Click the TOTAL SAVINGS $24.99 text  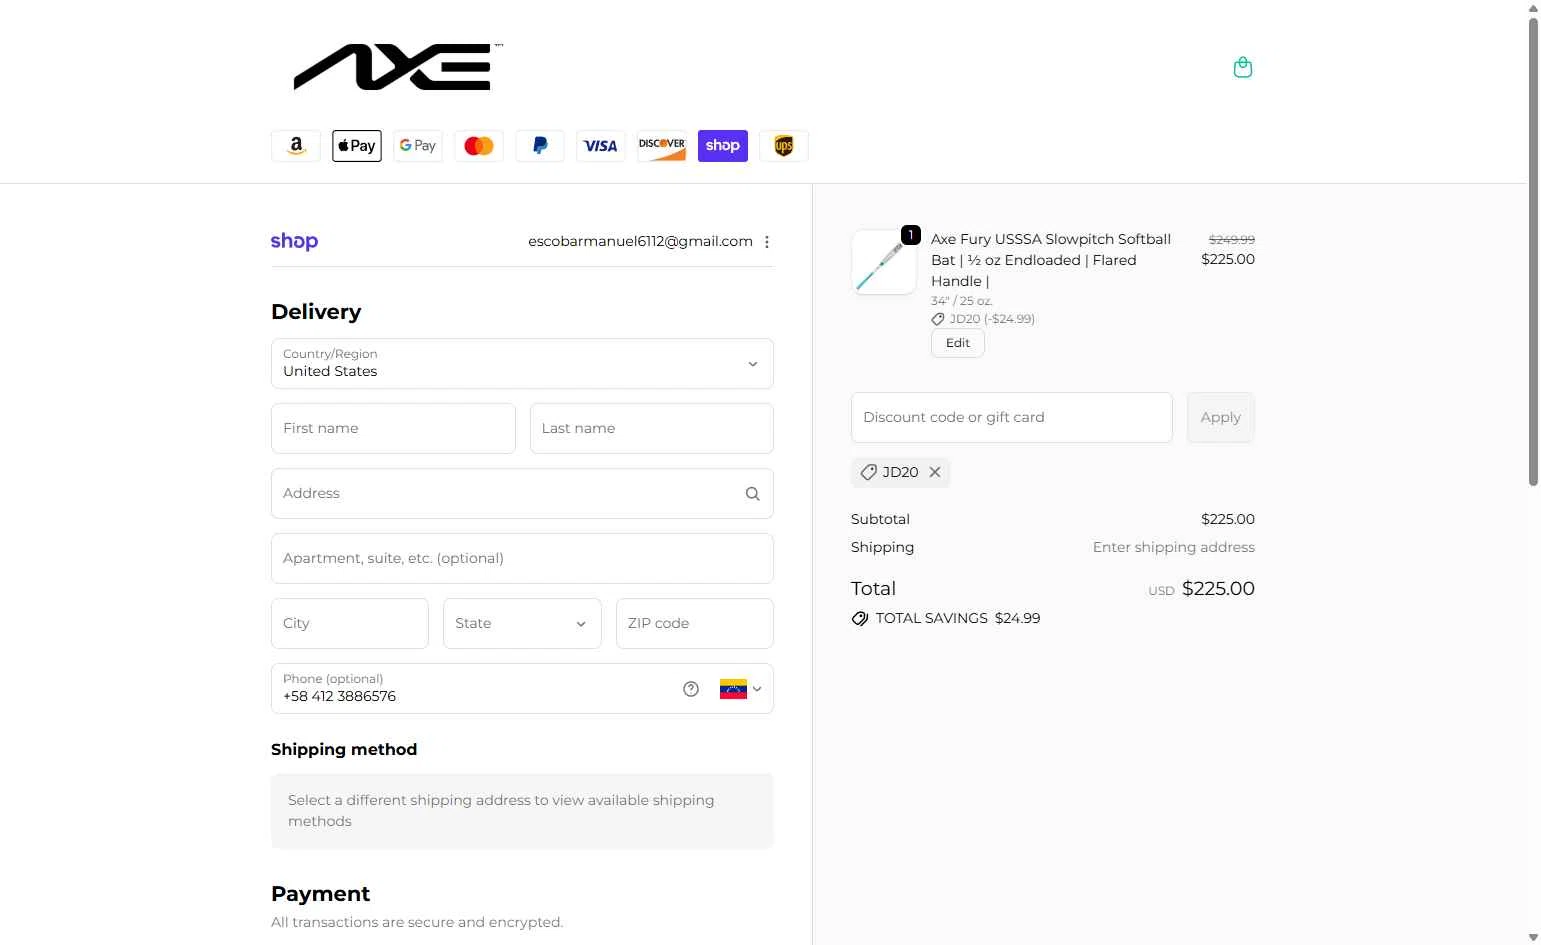957,619
